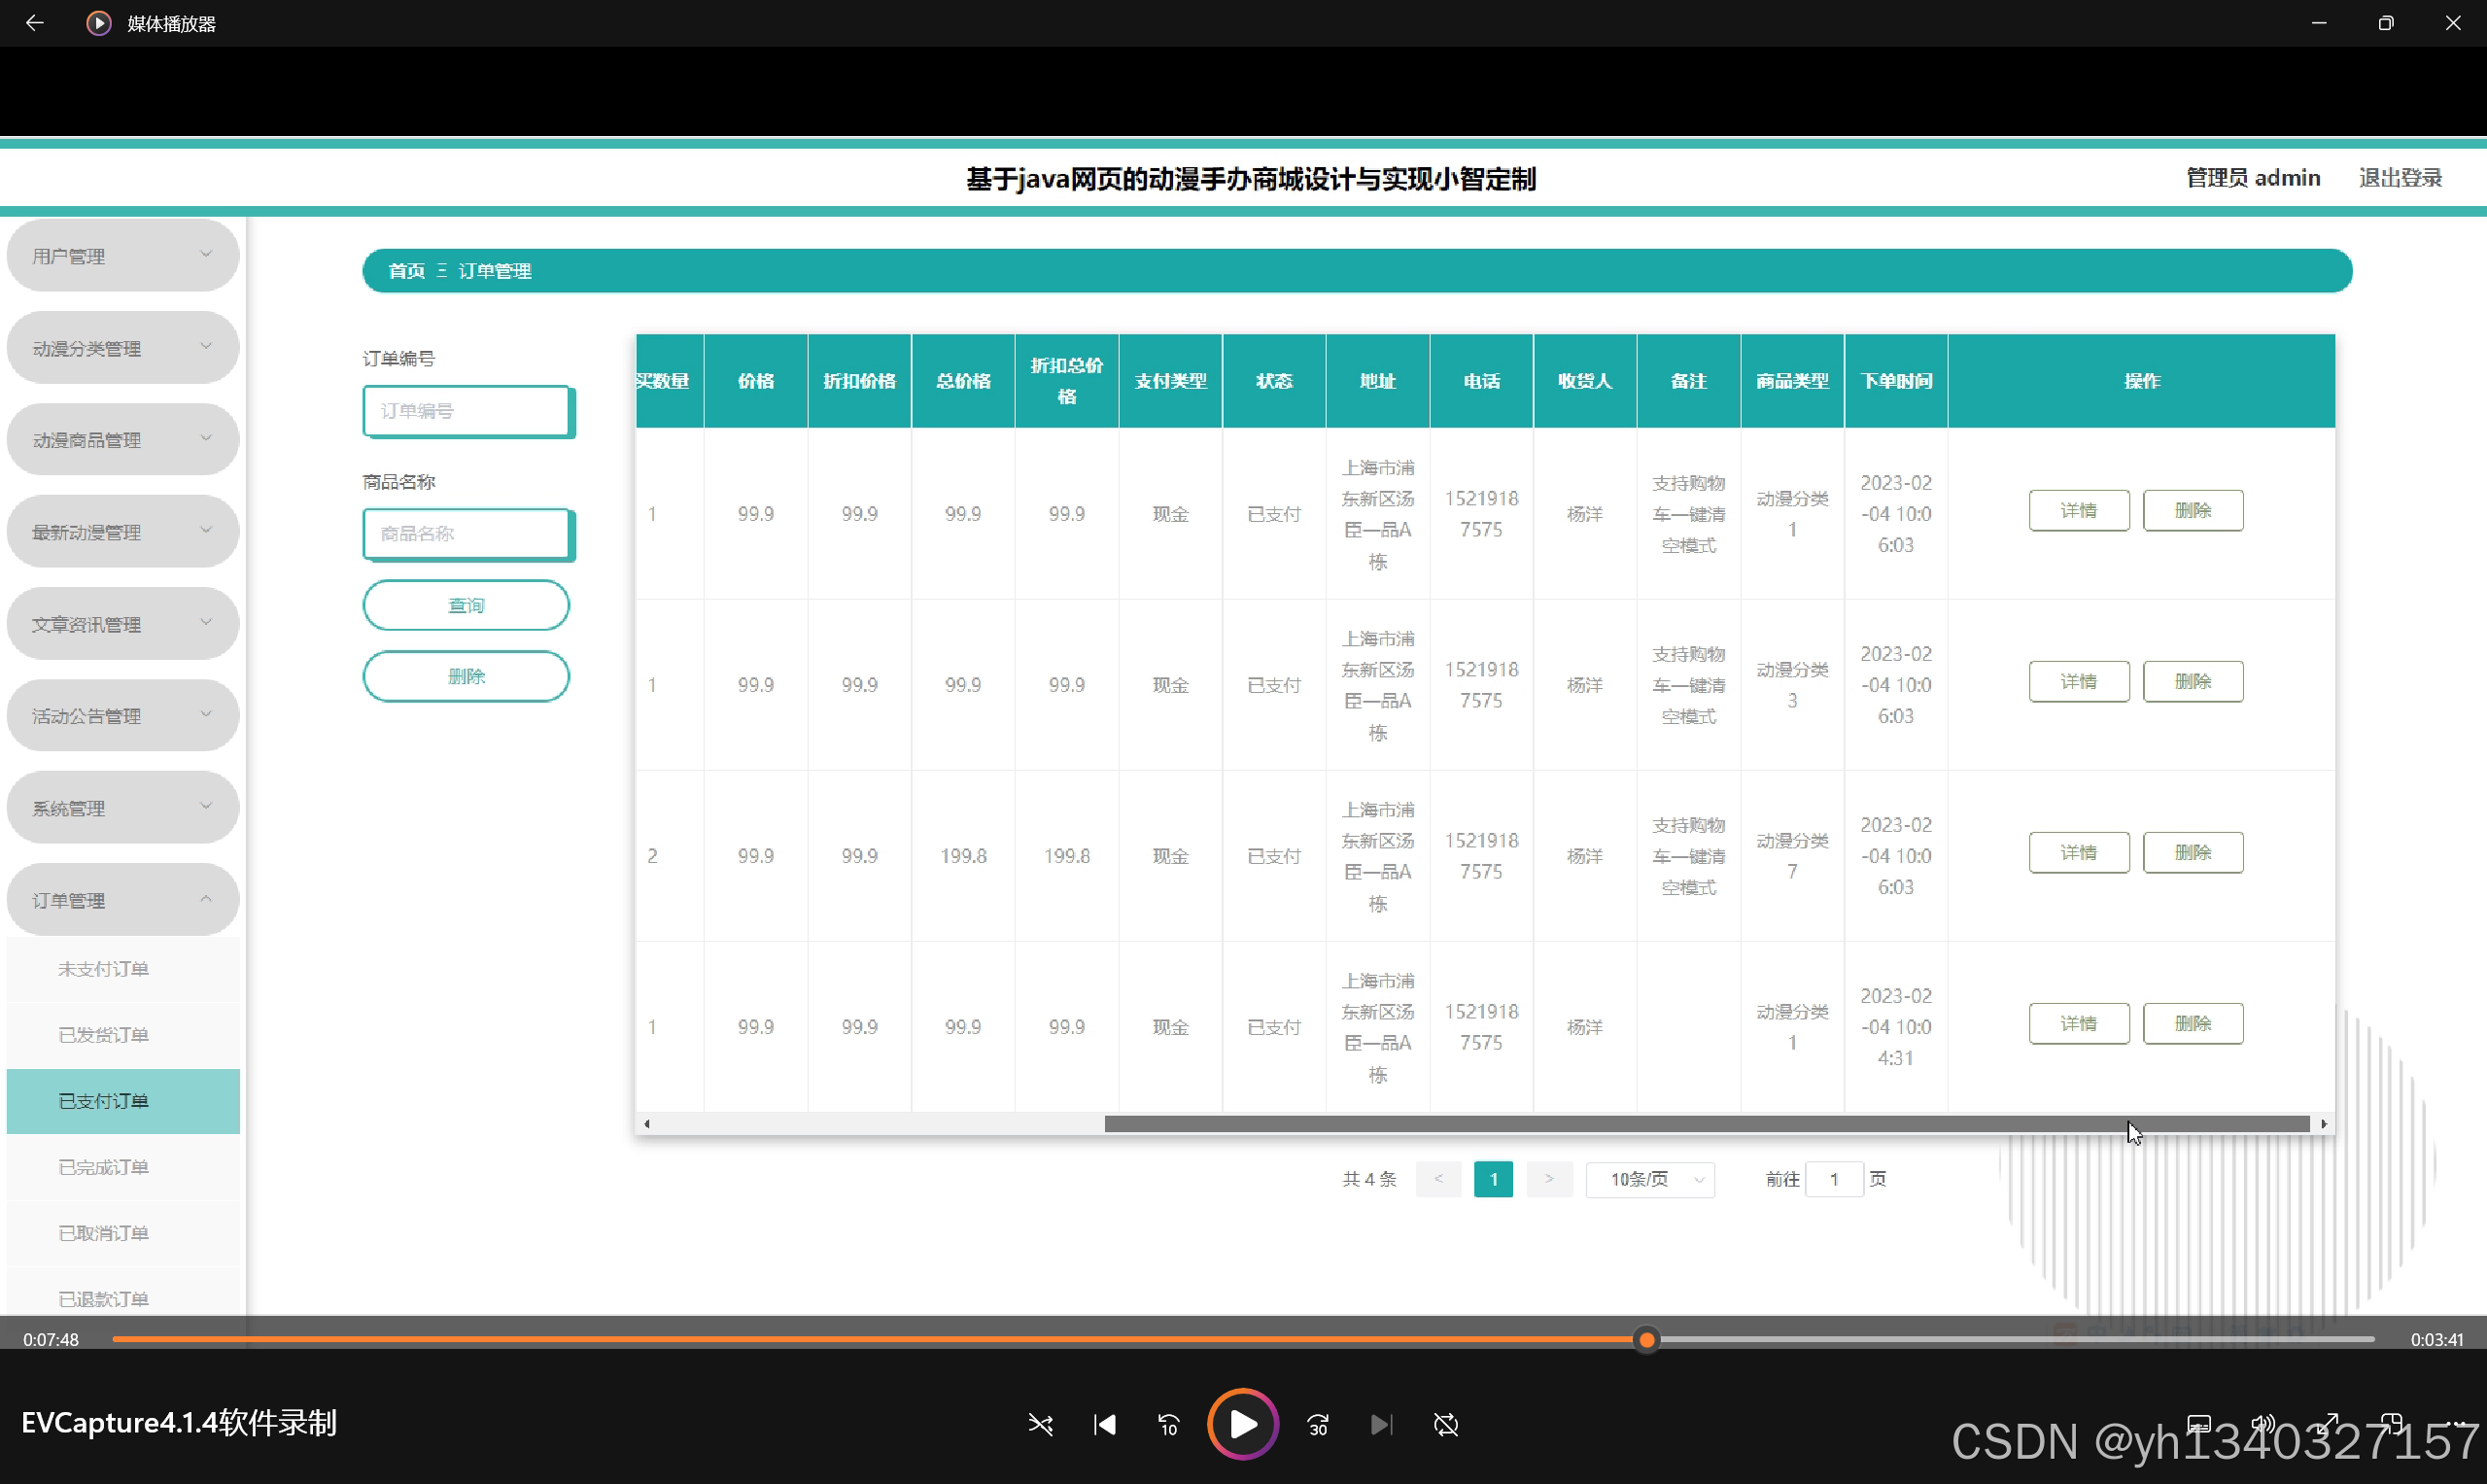The height and width of the screenshot is (1484, 2487).
Task: Click the video seek progress bar handle
Action: (1646, 1340)
